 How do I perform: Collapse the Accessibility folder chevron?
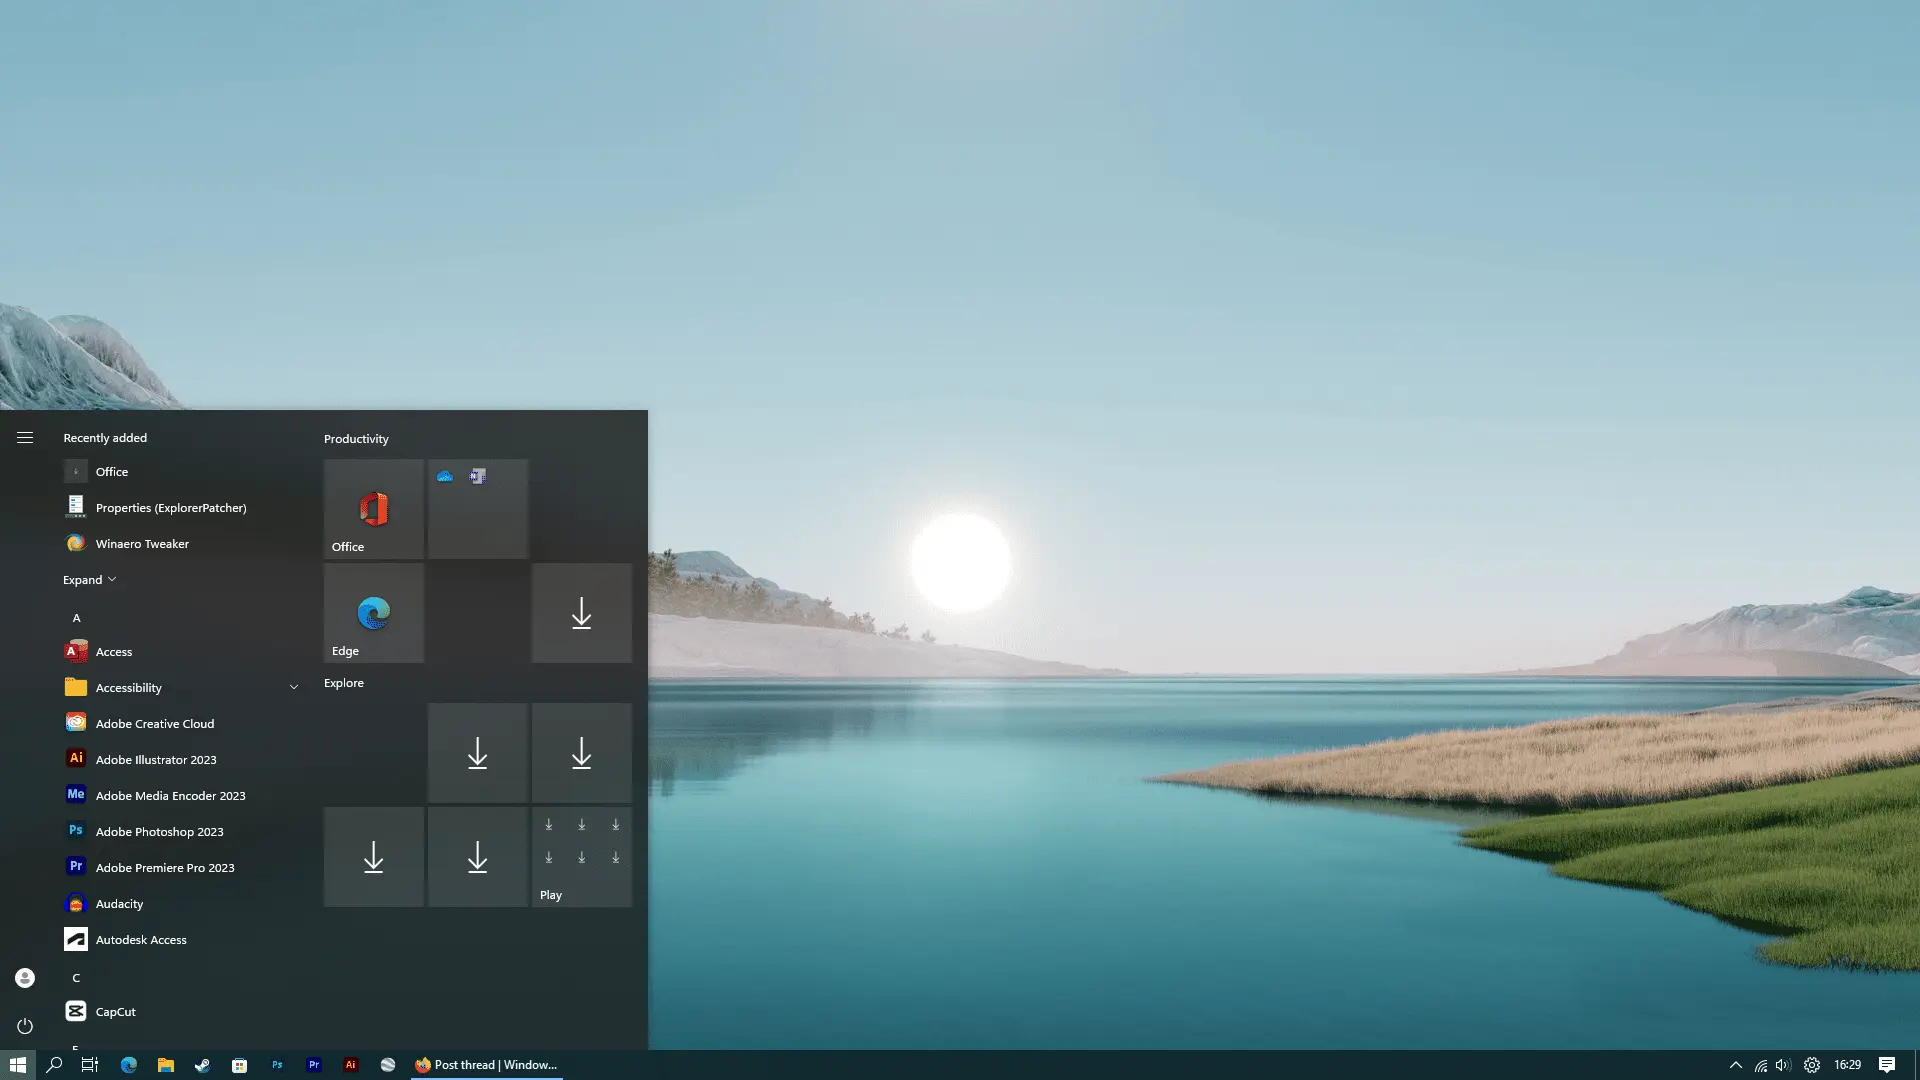point(293,687)
